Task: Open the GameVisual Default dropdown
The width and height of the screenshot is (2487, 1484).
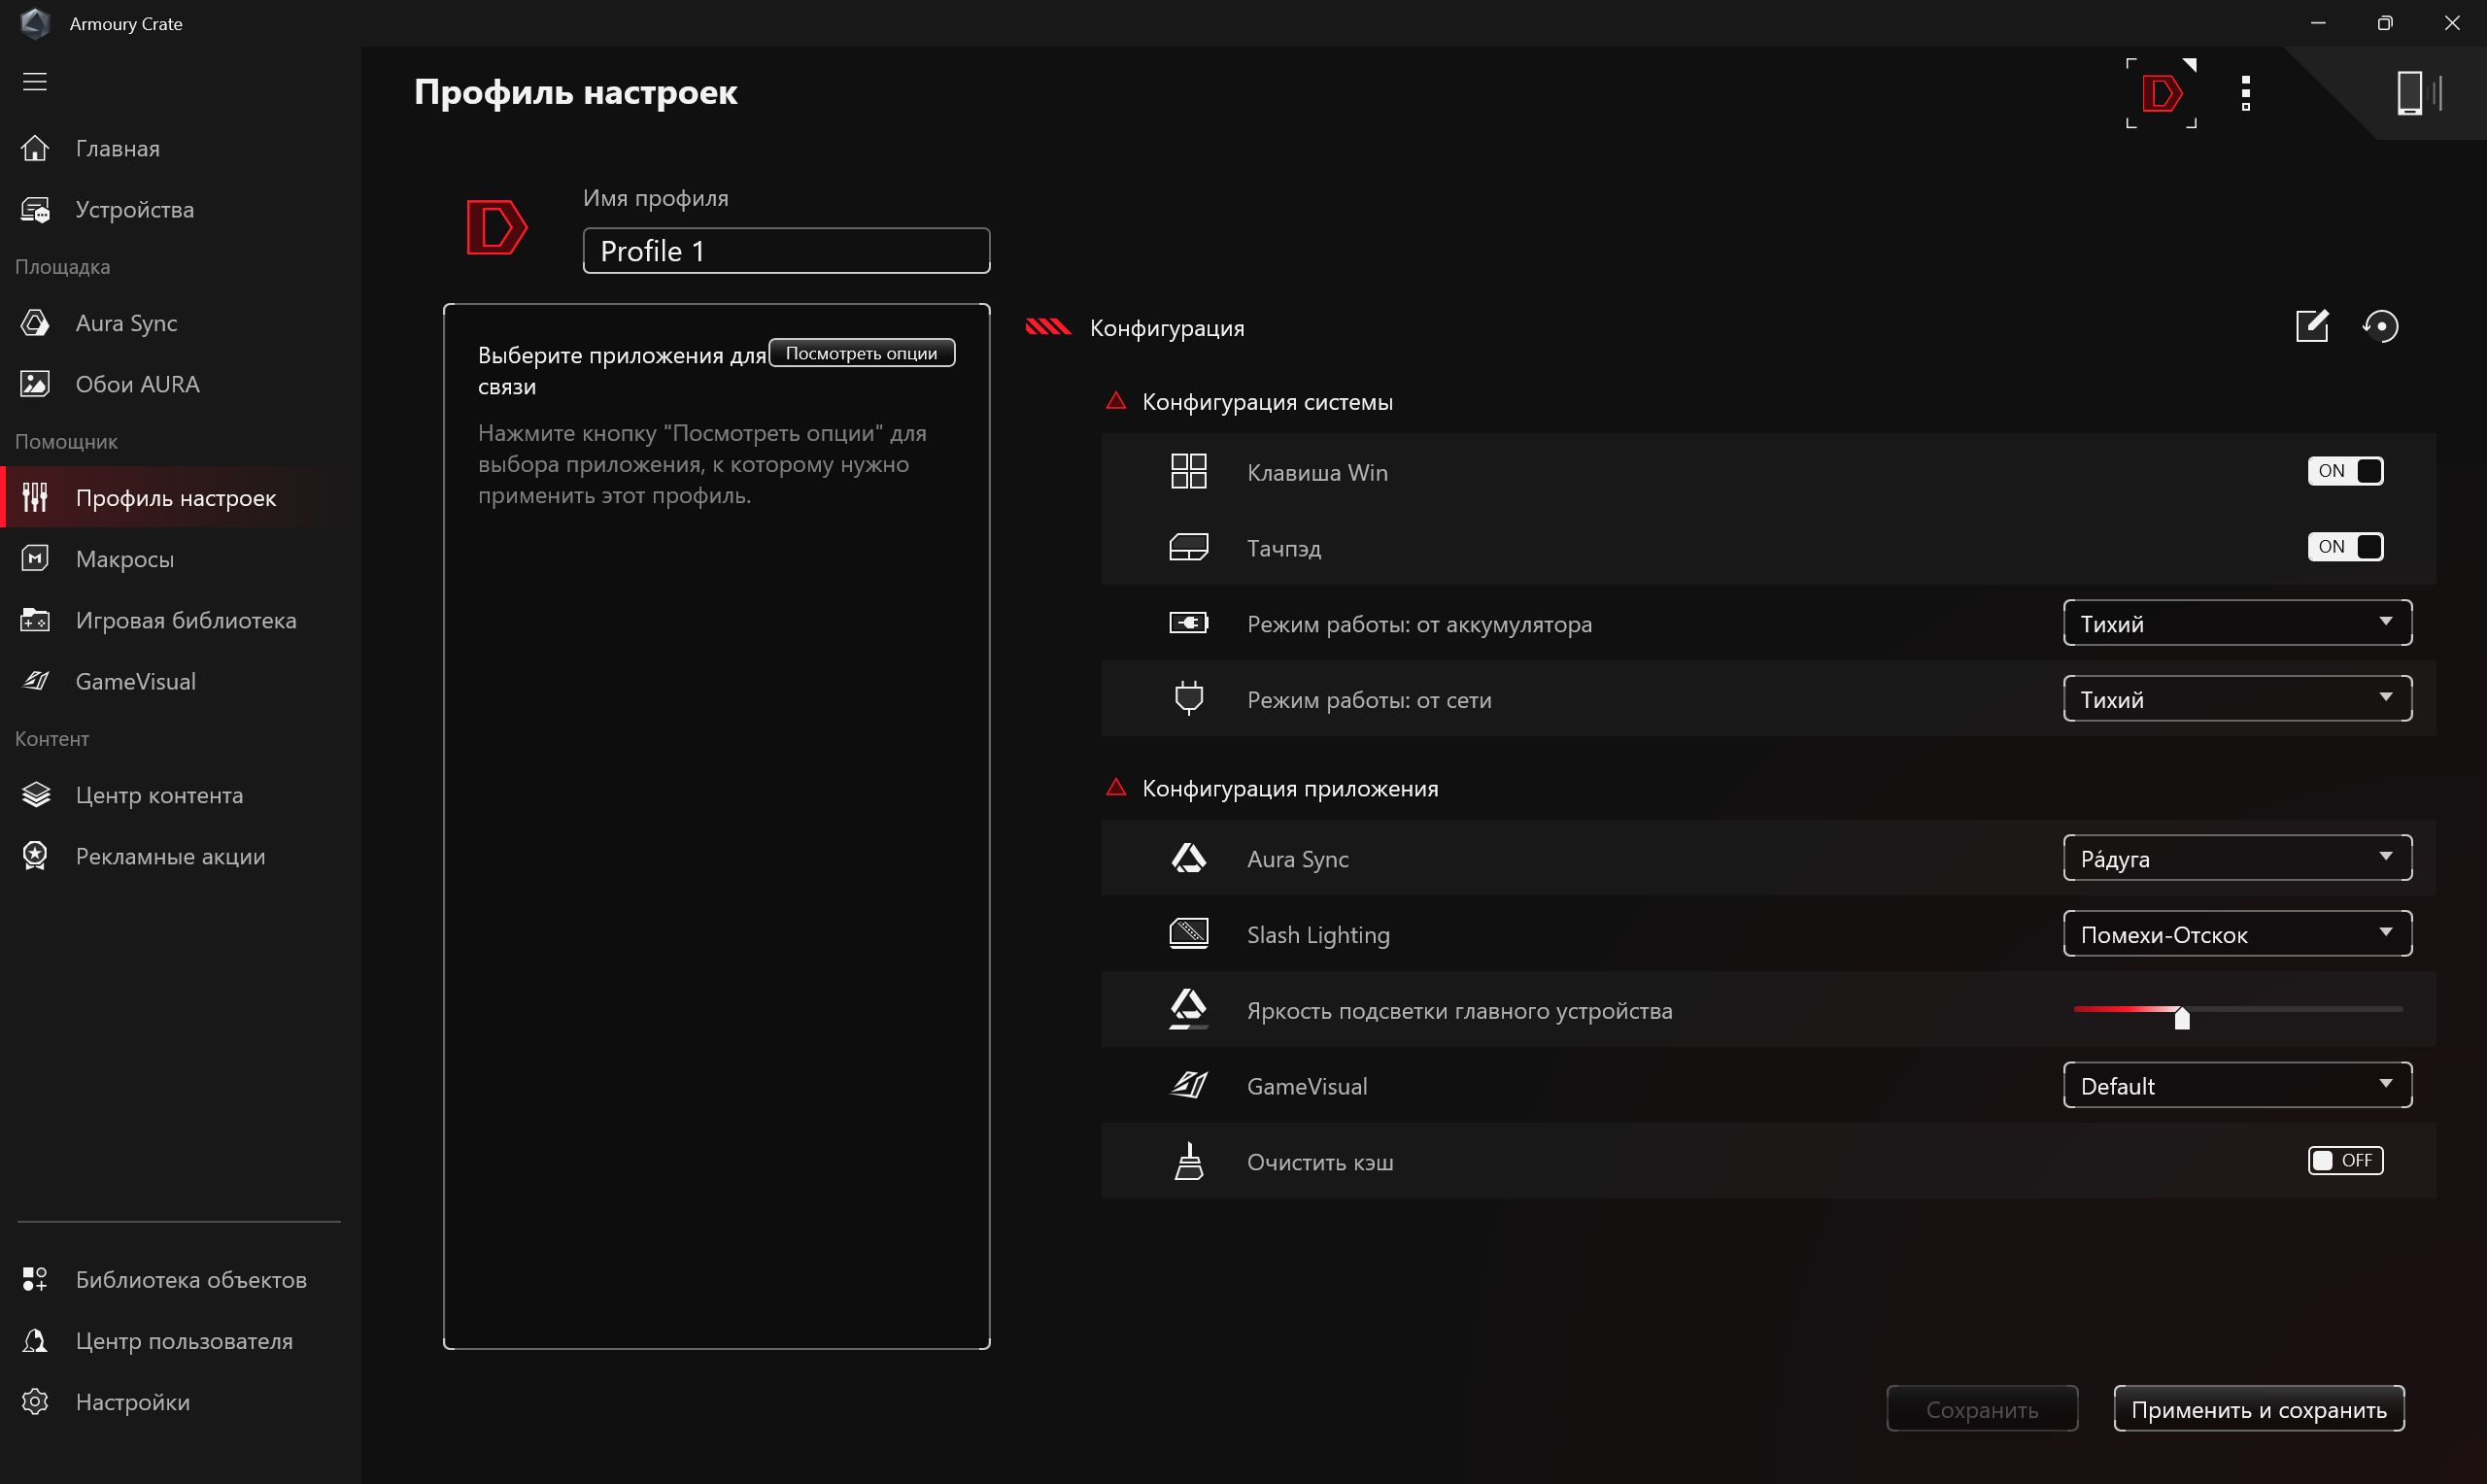Action: (2238, 1086)
